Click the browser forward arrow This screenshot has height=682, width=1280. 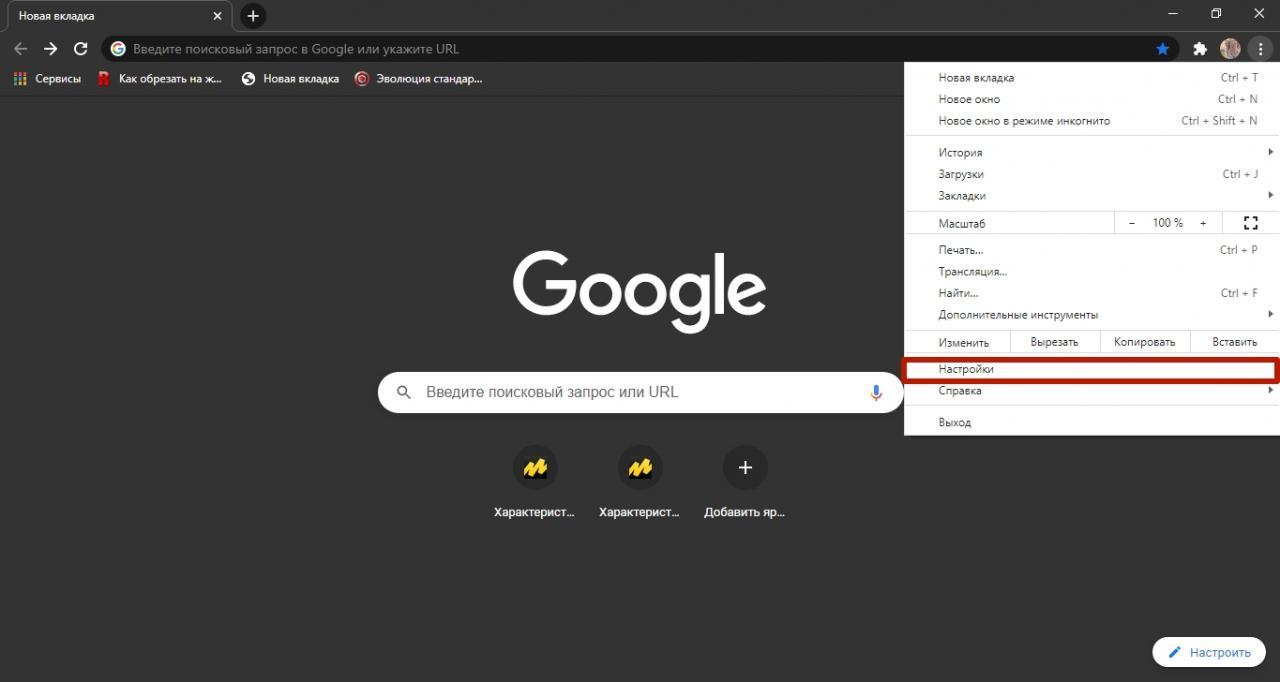(x=51, y=48)
